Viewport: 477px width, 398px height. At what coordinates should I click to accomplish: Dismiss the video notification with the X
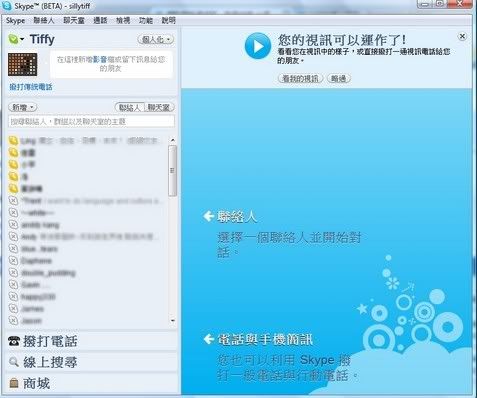click(x=462, y=36)
